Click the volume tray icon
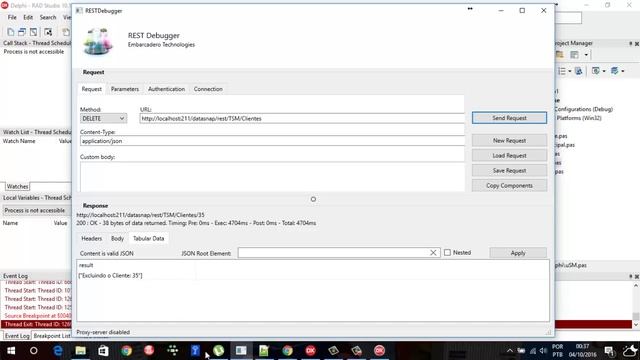Image resolution: width=640 pixels, height=360 pixels. (543, 351)
